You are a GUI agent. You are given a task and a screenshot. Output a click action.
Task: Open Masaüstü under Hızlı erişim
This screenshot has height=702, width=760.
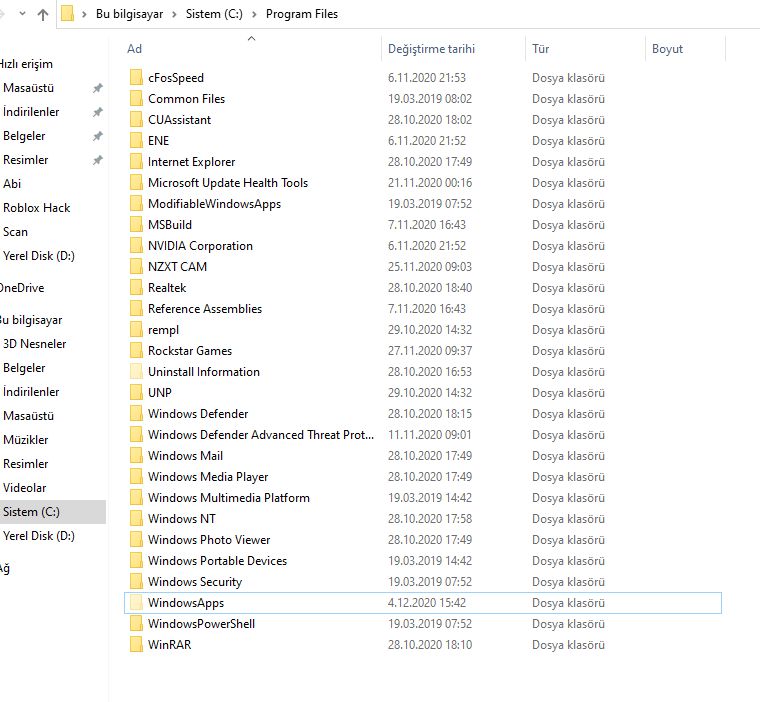(28, 88)
